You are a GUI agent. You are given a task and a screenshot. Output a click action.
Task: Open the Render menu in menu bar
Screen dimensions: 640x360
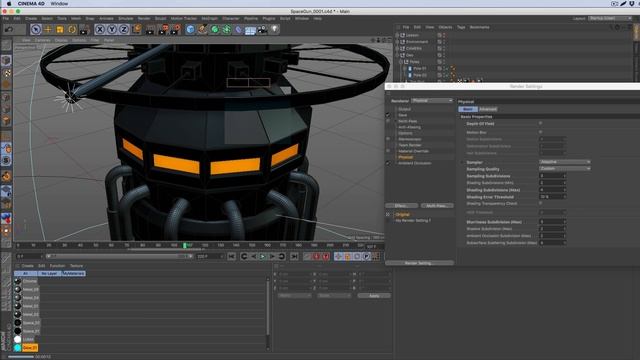tap(144, 18)
